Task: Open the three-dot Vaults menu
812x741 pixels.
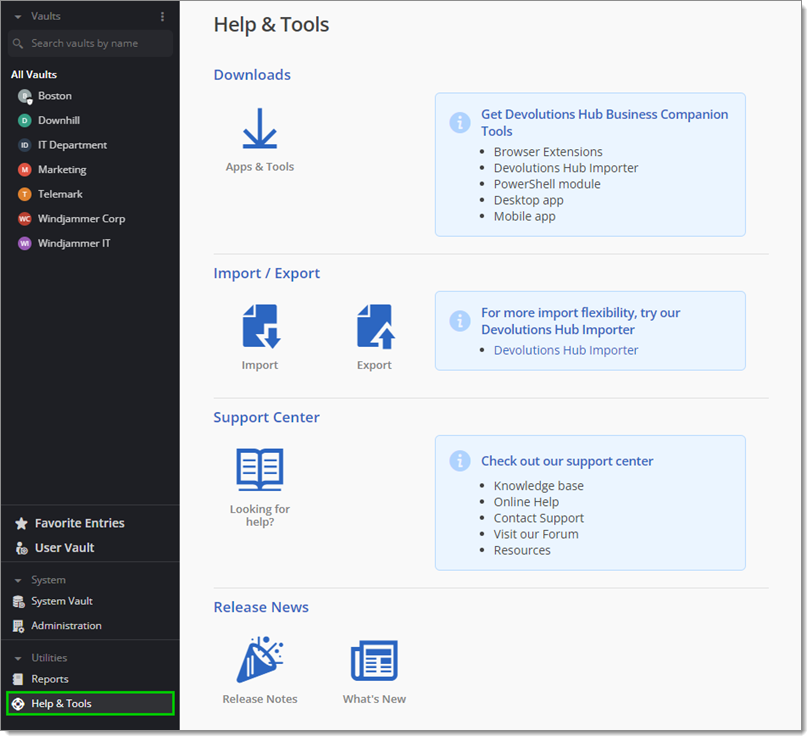Action: click(163, 16)
